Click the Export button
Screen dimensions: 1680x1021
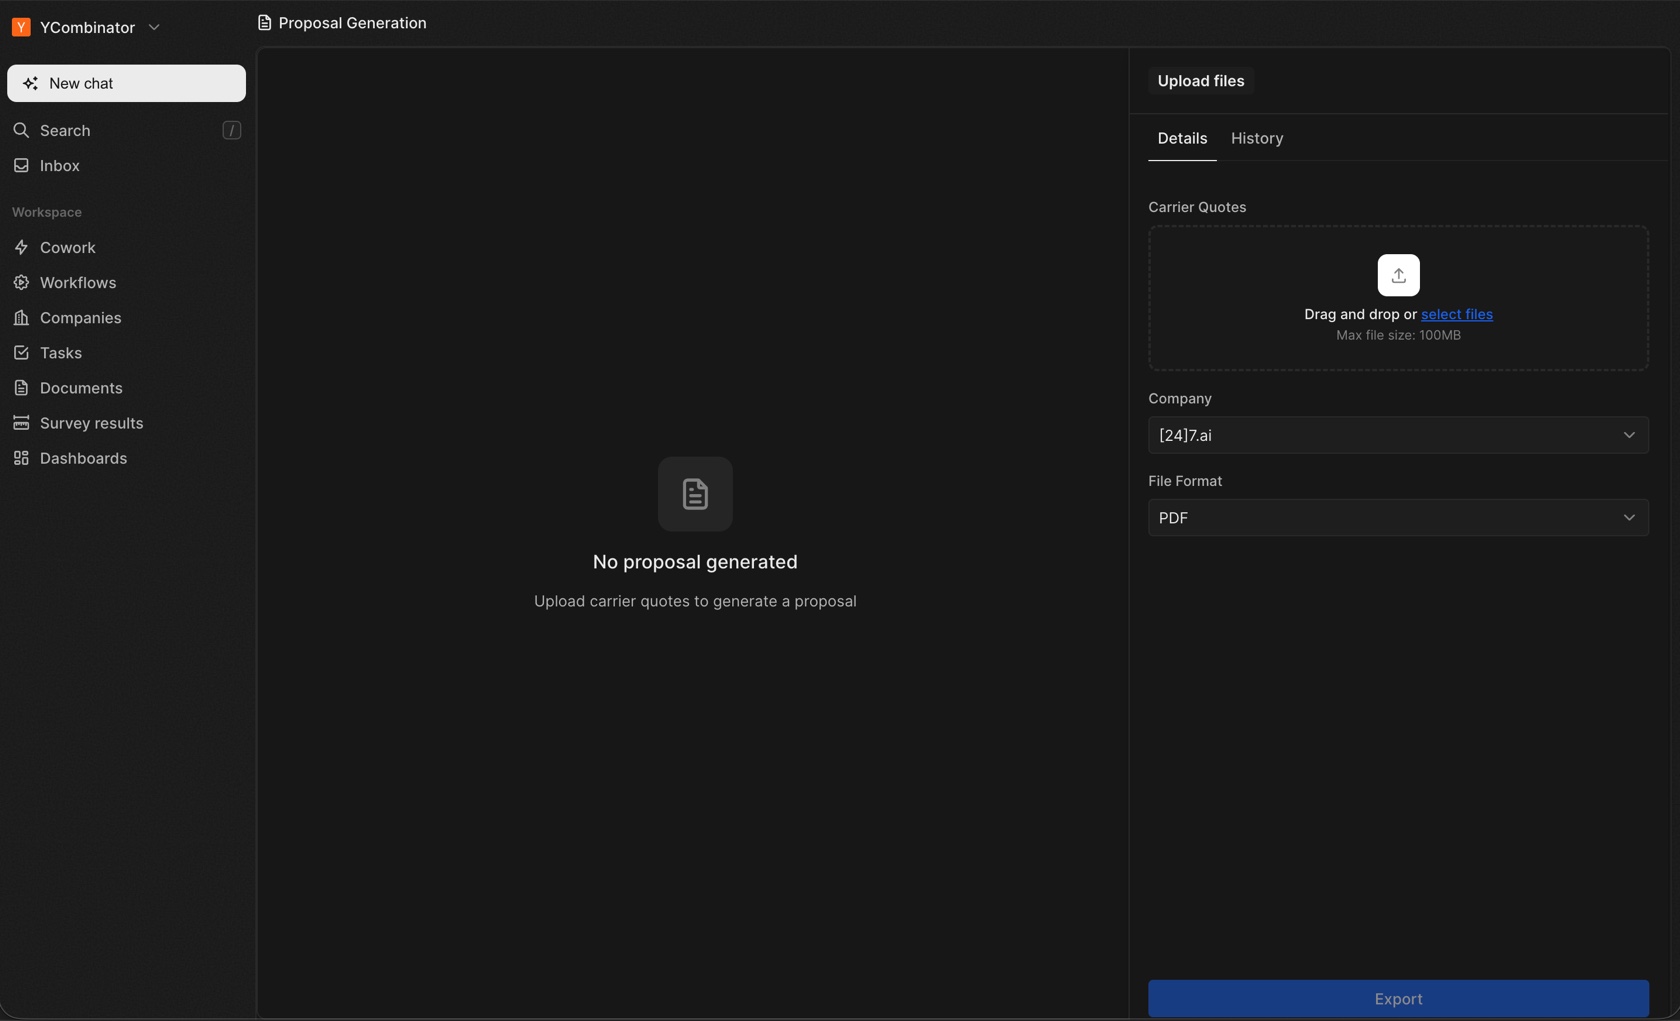pyautogui.click(x=1398, y=998)
